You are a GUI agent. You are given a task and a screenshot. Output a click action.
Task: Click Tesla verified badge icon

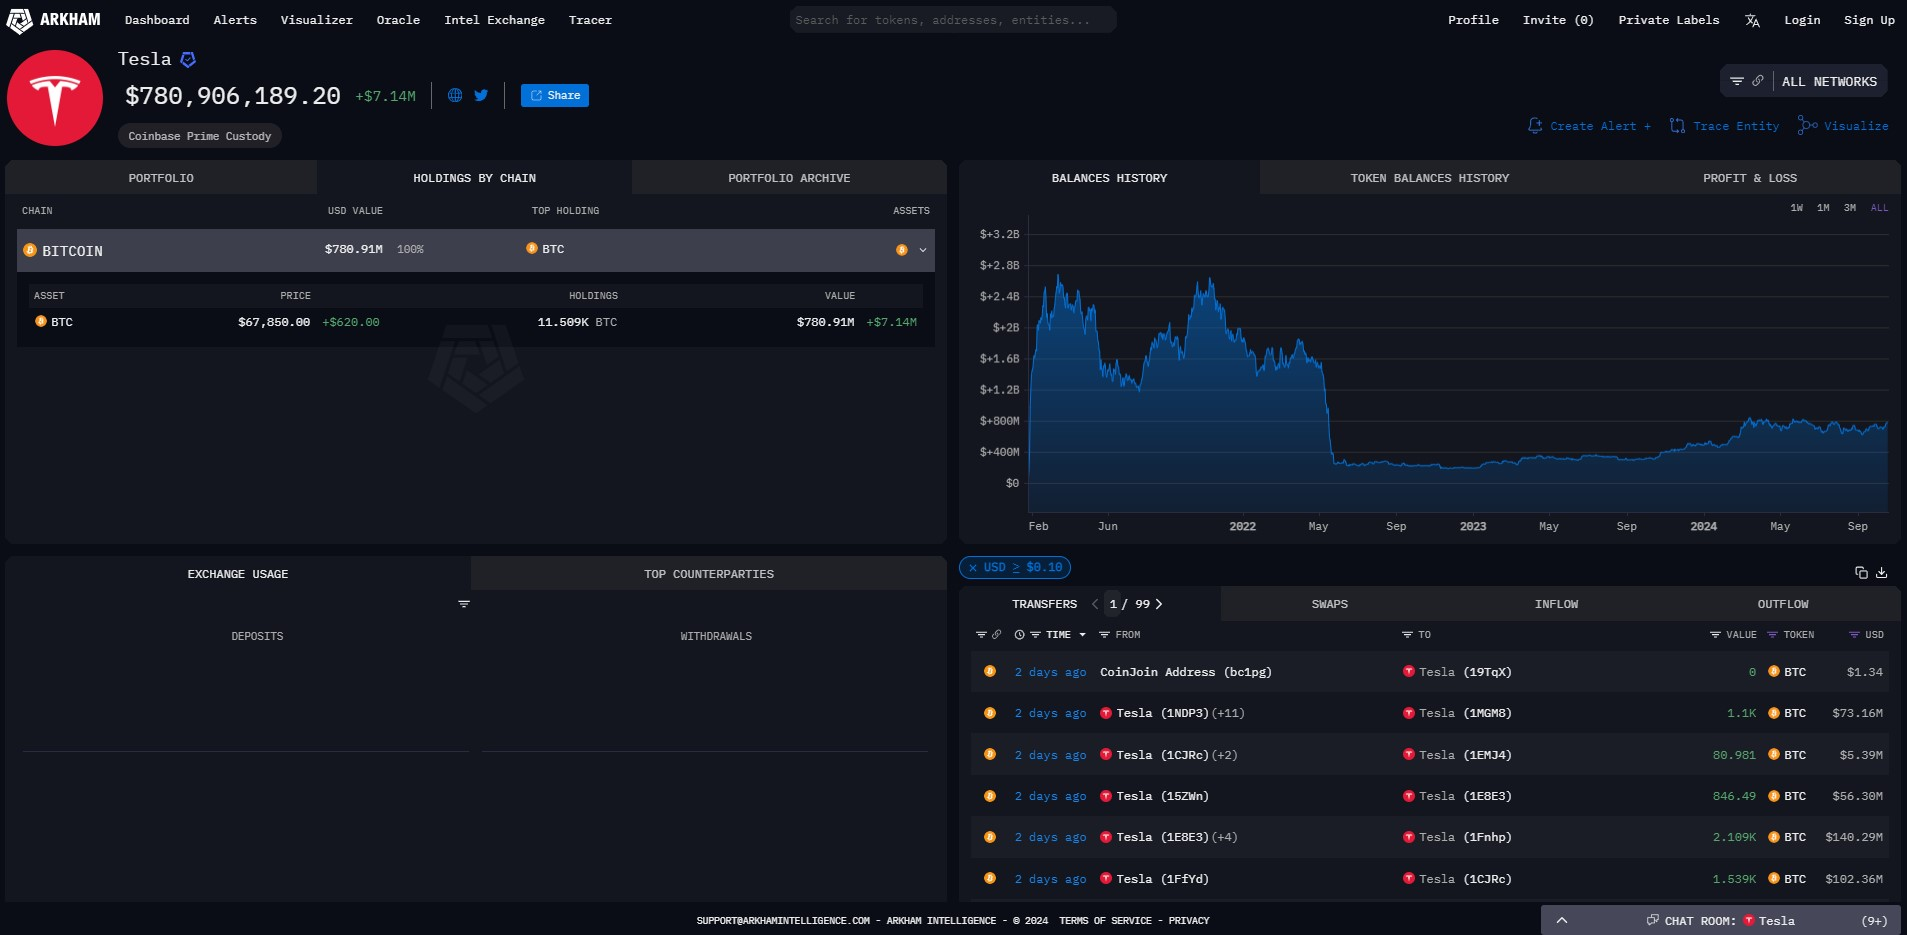pyautogui.click(x=188, y=60)
